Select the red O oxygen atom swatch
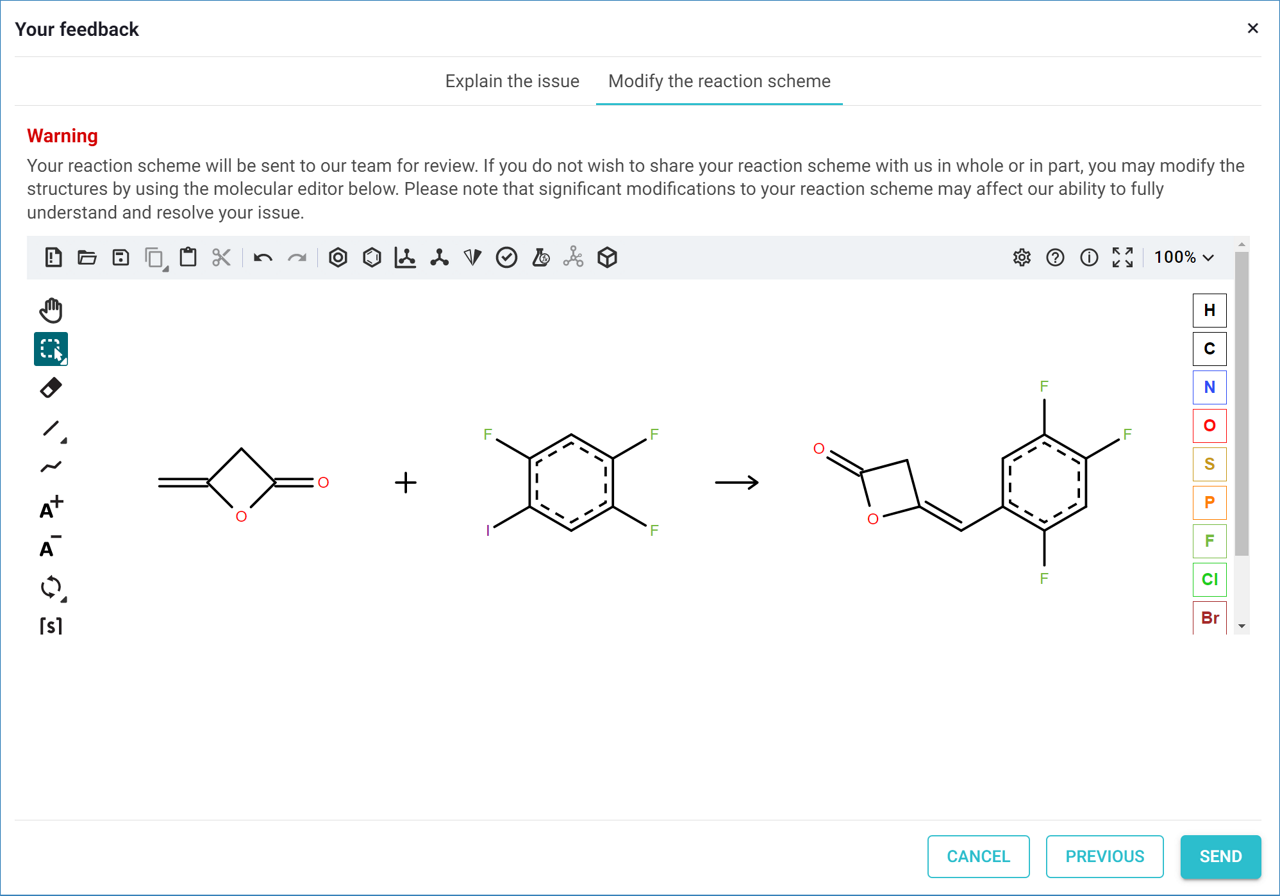Viewport: 1280px width, 896px height. click(x=1209, y=426)
